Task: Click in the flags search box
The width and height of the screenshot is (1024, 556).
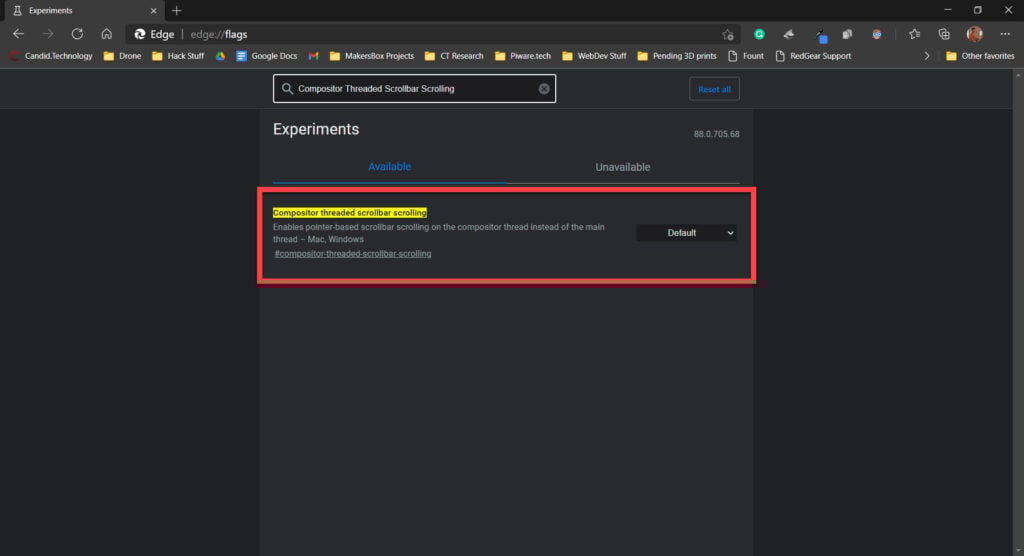Action: click(x=414, y=89)
